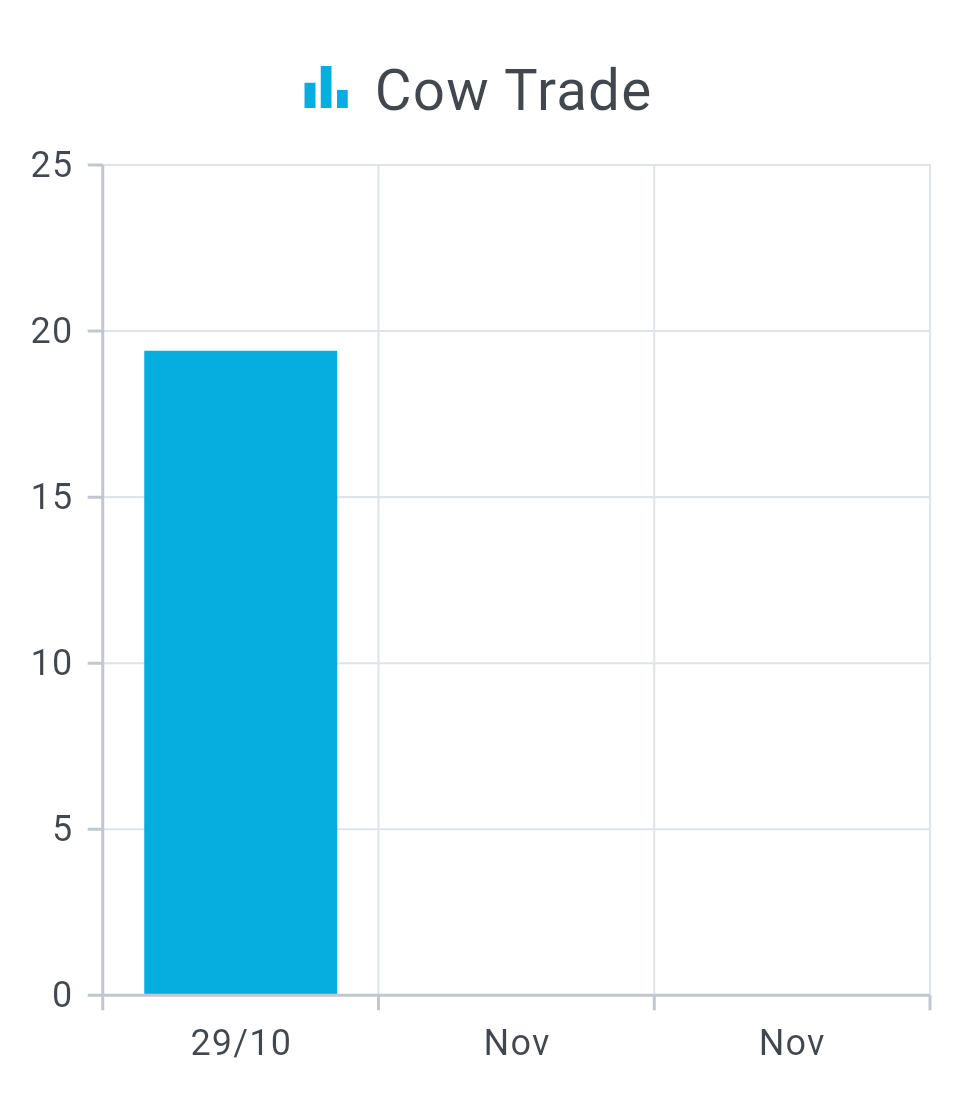Click the first Nov x-axis label
Screen dimensions: 960x1098
click(x=516, y=1043)
